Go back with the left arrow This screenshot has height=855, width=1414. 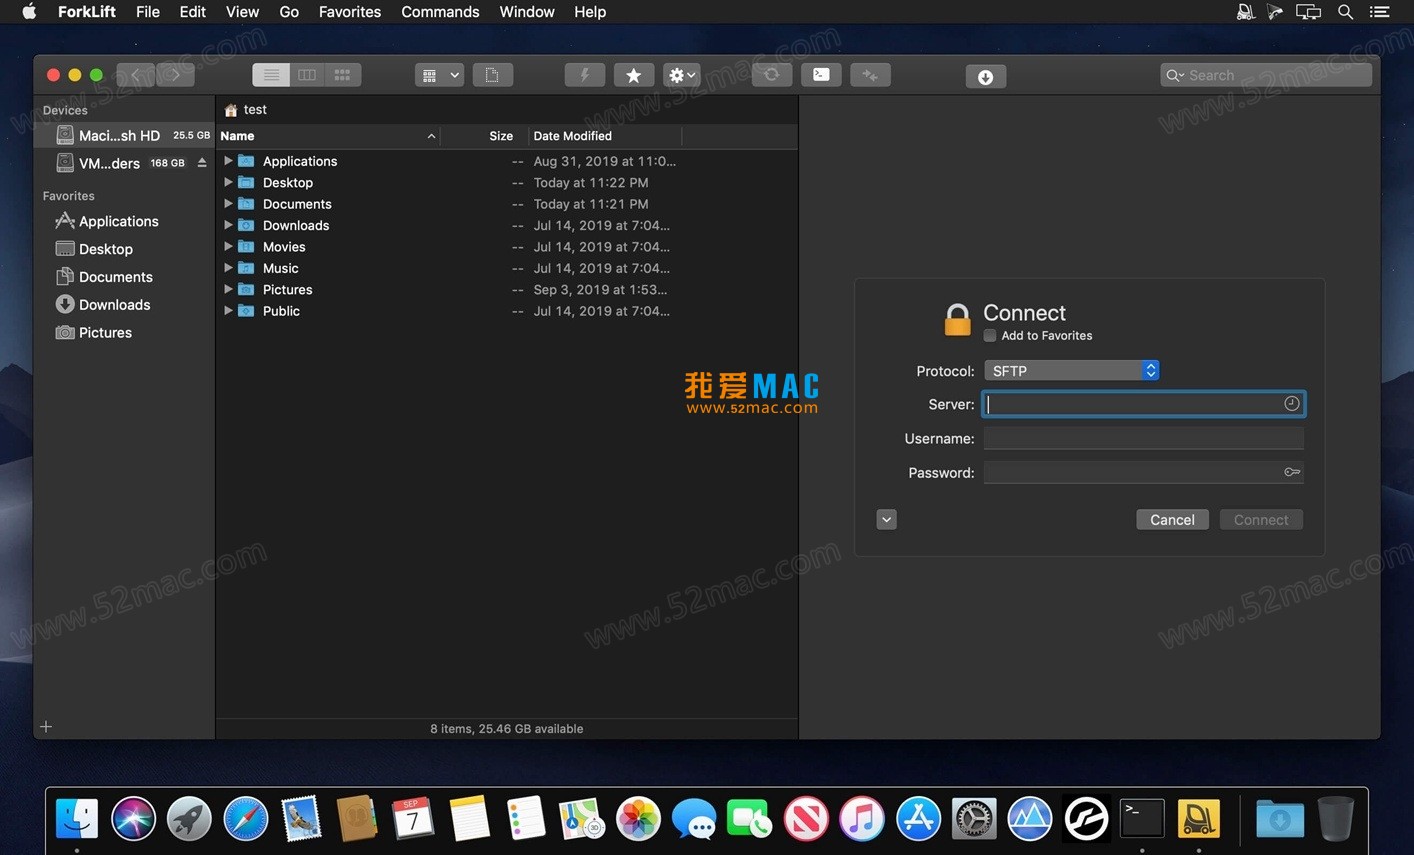[x=136, y=75]
